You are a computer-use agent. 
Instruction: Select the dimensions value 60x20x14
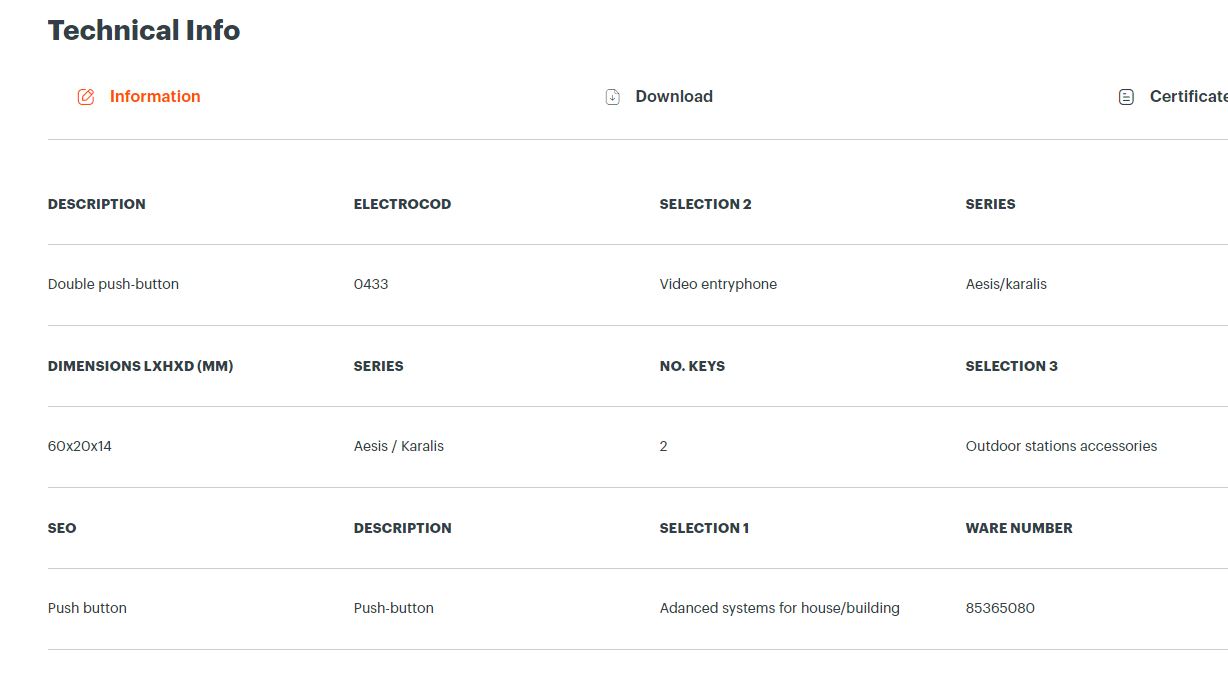pos(80,446)
